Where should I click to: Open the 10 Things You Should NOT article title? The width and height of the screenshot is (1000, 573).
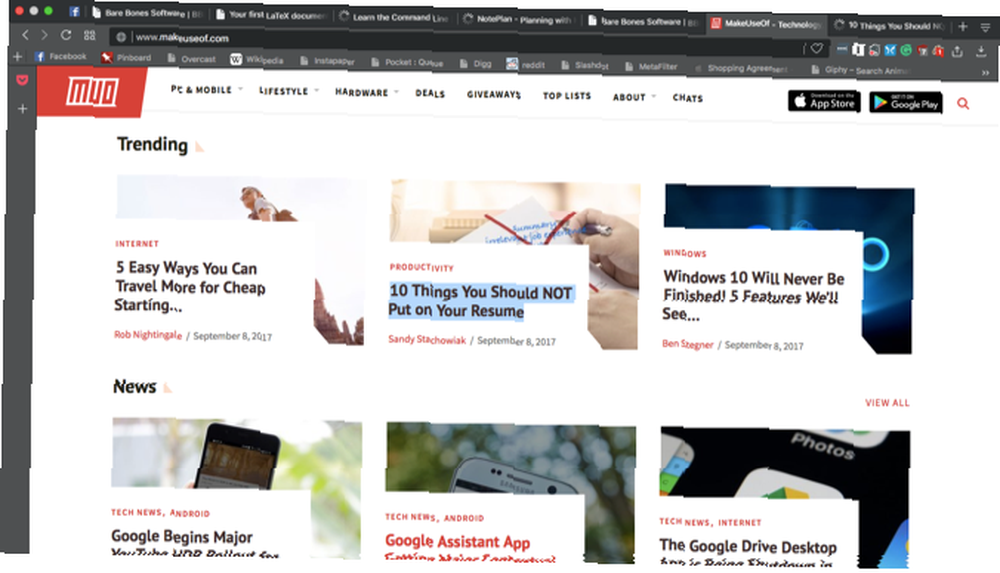[x=482, y=301]
